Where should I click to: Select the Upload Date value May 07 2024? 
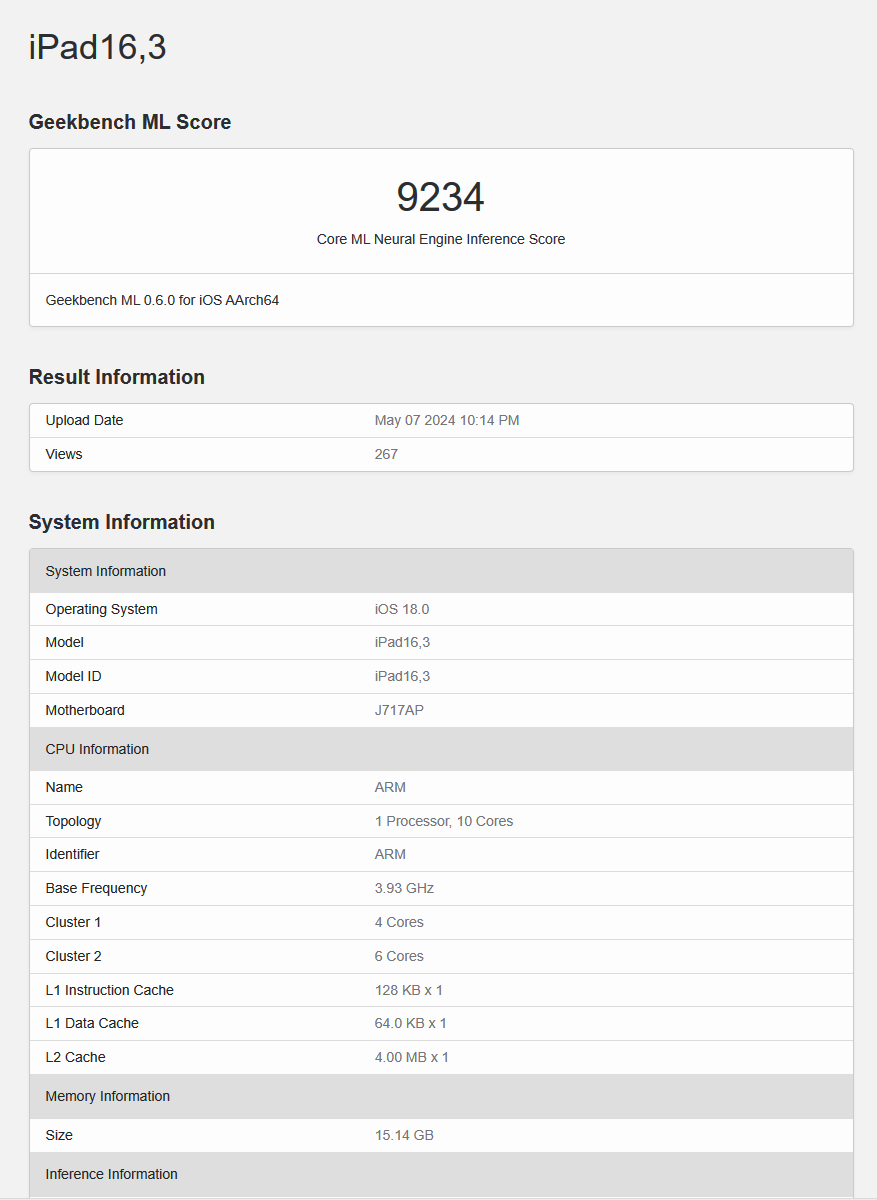pos(446,420)
